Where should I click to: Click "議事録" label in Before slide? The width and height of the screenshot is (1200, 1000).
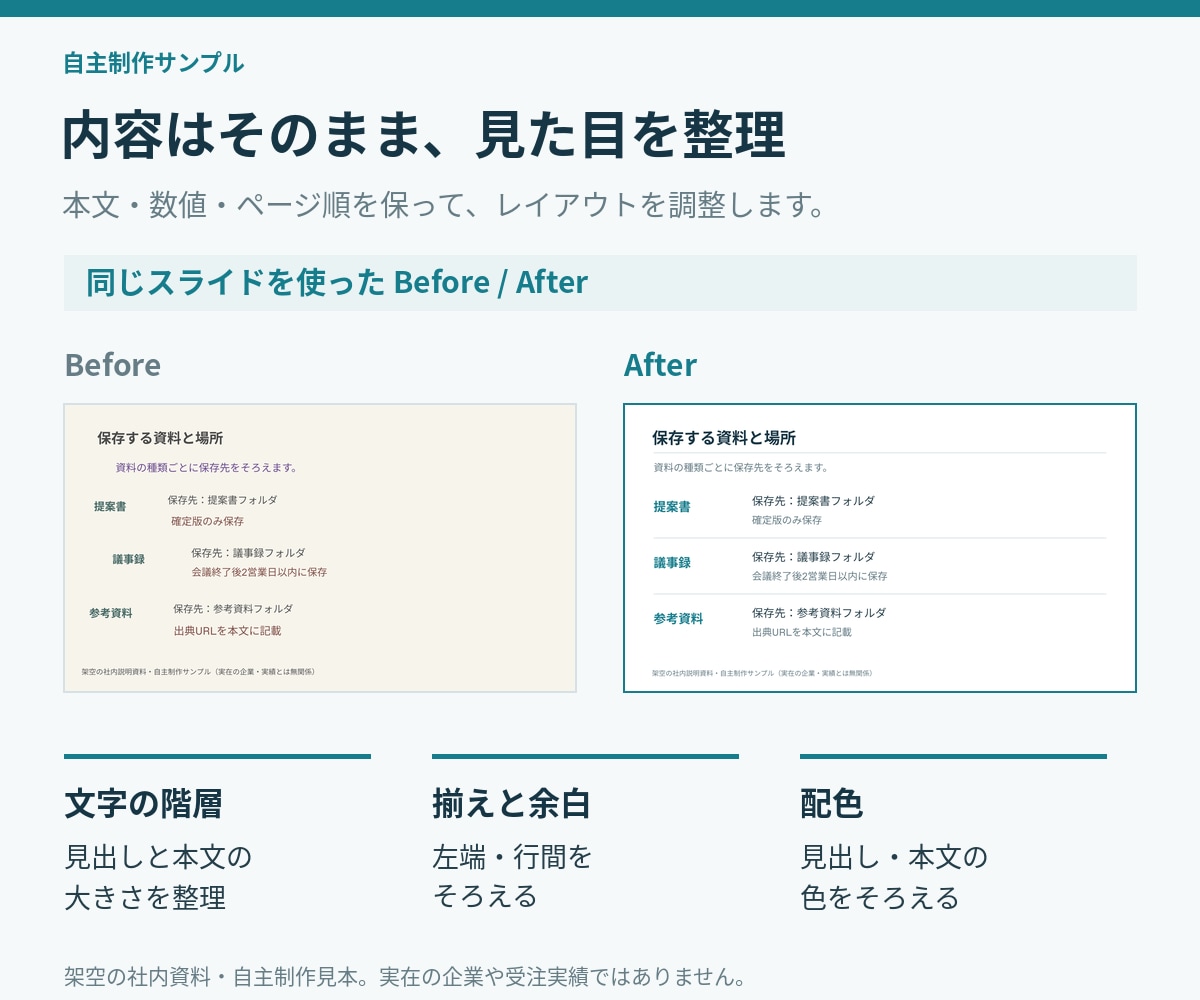(x=128, y=559)
